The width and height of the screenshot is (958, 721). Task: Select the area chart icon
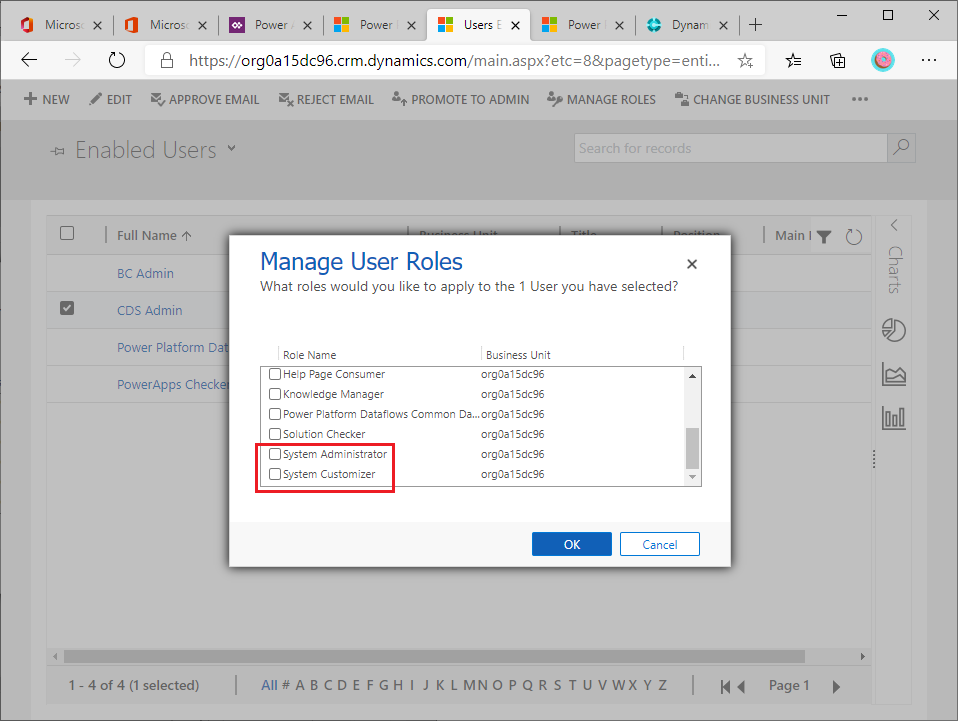tap(894, 374)
